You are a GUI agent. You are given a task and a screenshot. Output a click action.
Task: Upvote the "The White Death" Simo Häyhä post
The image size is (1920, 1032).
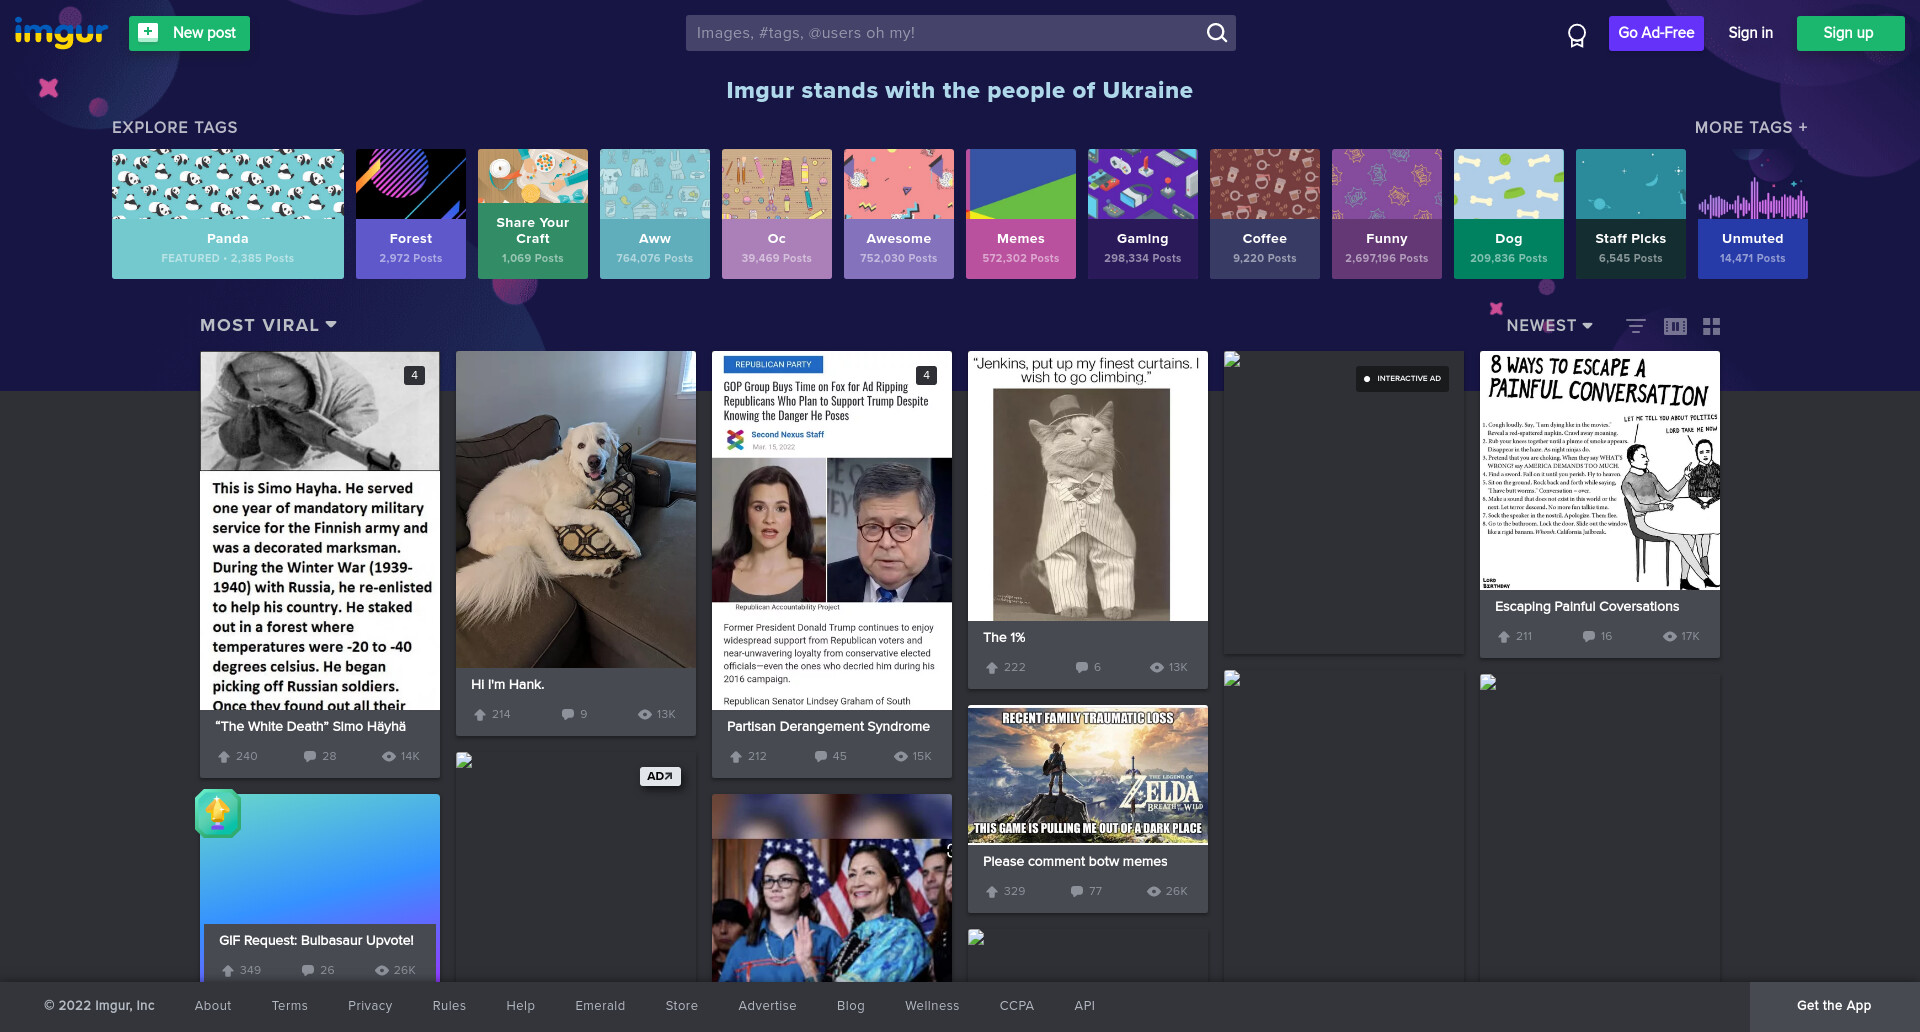224,757
